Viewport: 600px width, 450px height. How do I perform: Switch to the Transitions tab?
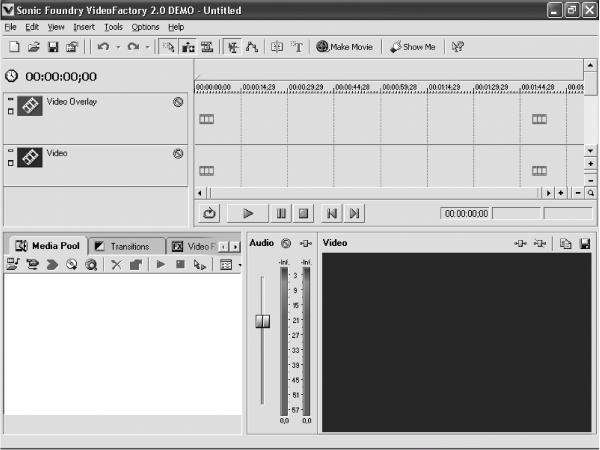(127, 246)
